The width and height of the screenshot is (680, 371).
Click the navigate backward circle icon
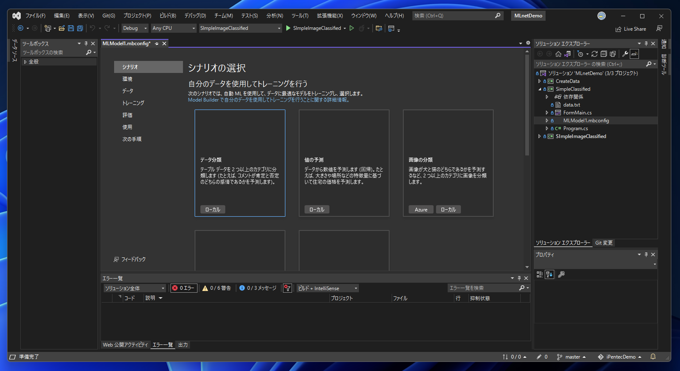(x=20, y=28)
